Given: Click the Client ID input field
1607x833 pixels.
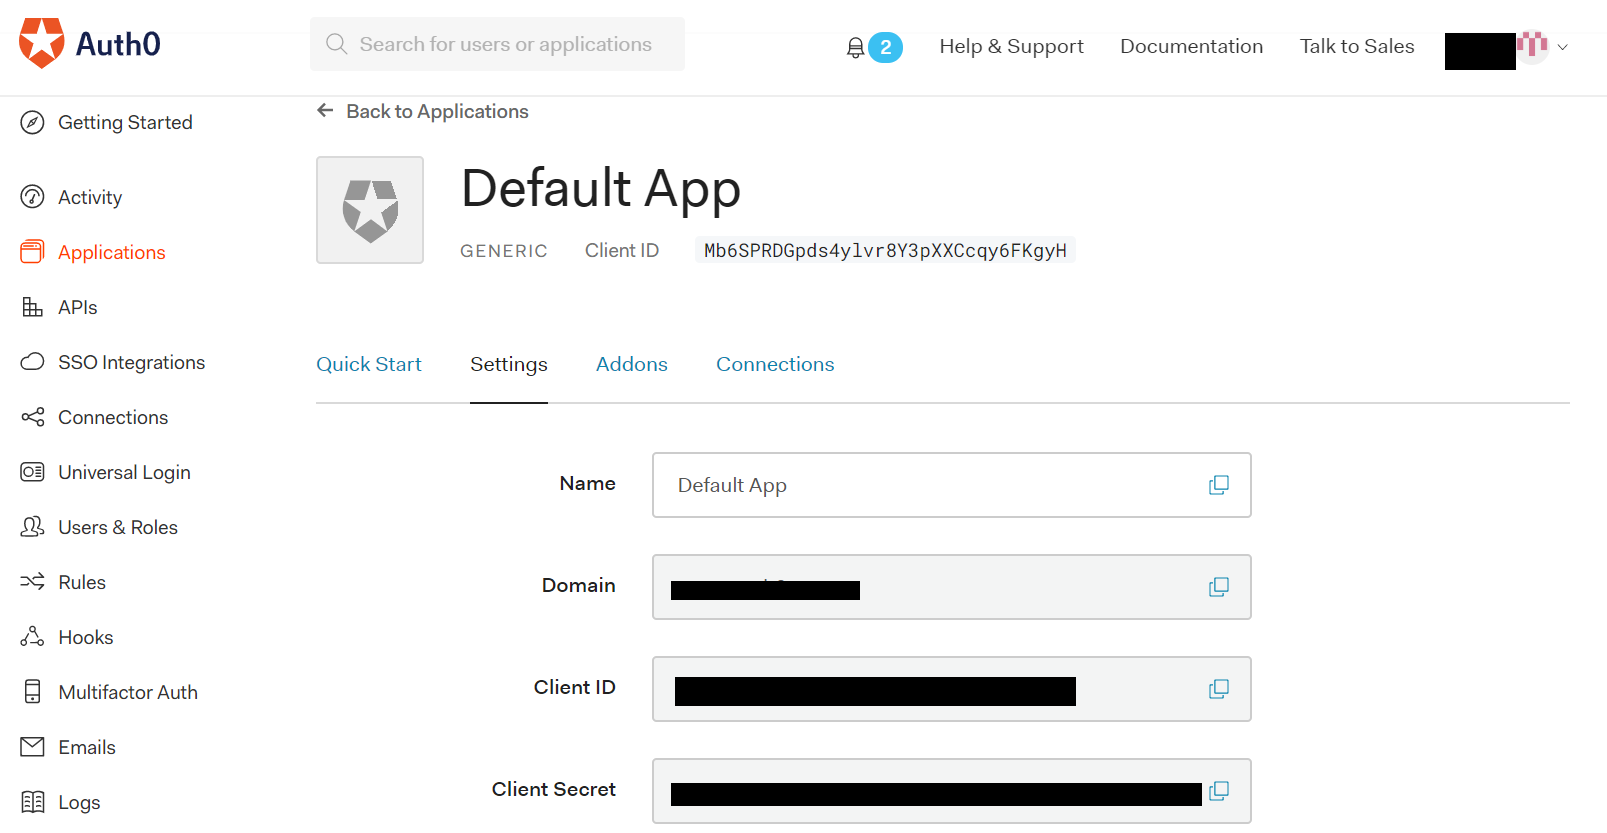Looking at the screenshot, I should click(951, 689).
